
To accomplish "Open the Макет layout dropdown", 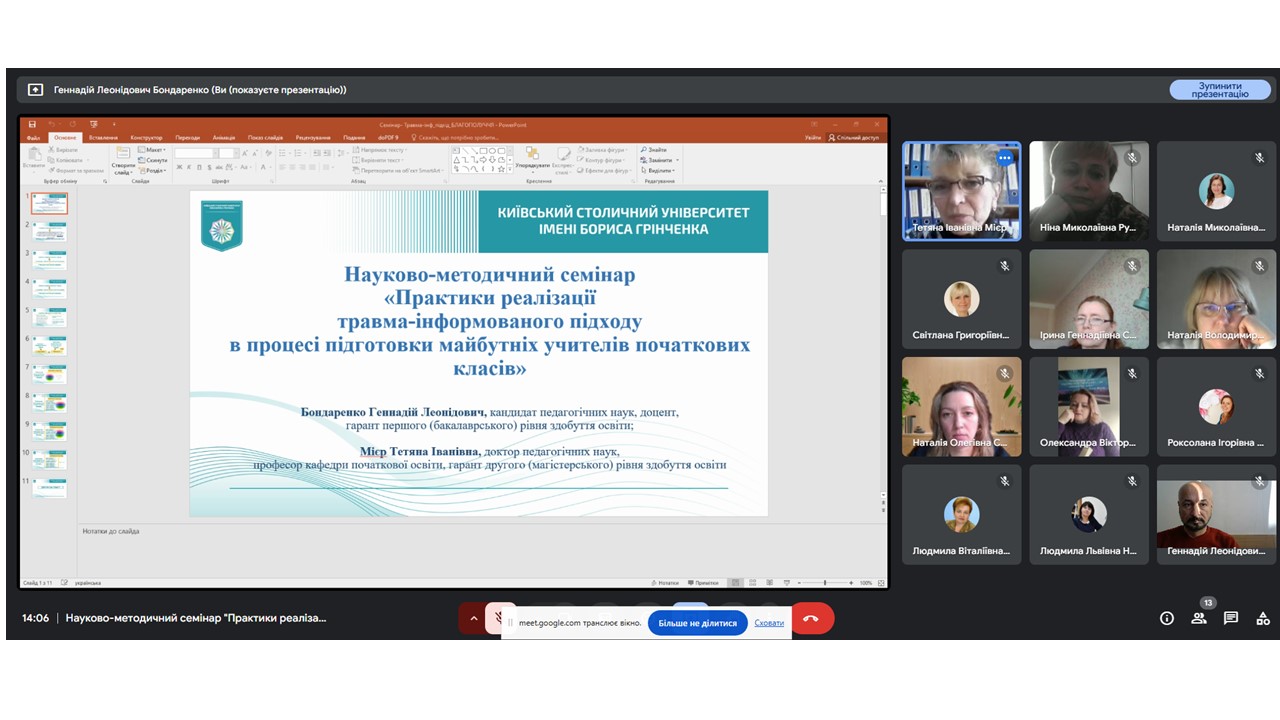I will (x=154, y=150).
